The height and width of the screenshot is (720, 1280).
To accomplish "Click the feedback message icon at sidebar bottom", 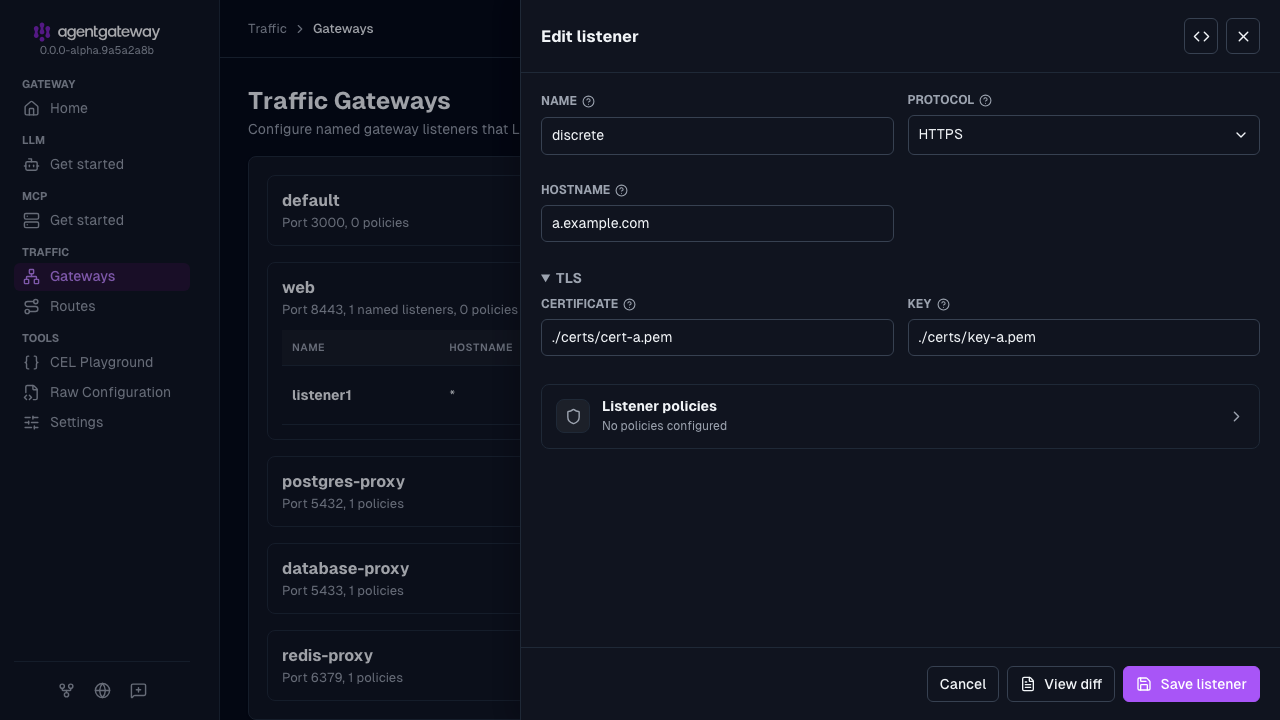I will [x=138, y=690].
